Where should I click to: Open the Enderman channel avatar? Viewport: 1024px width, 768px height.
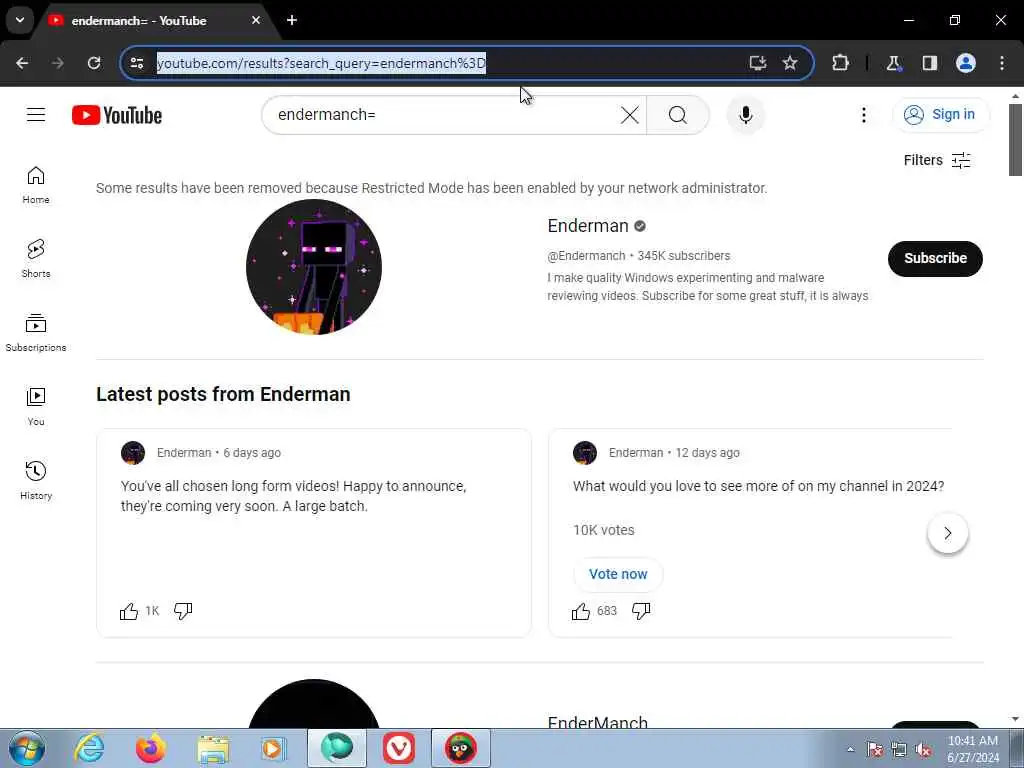(x=313, y=267)
